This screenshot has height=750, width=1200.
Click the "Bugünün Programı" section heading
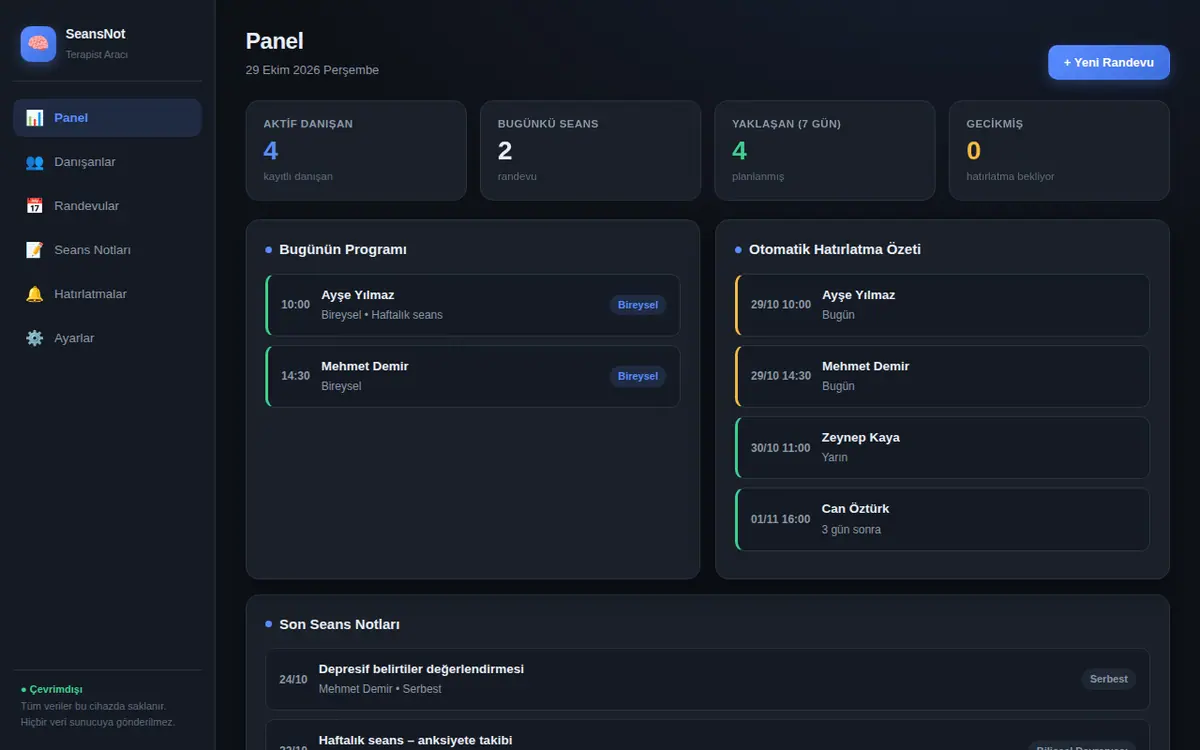(x=343, y=249)
